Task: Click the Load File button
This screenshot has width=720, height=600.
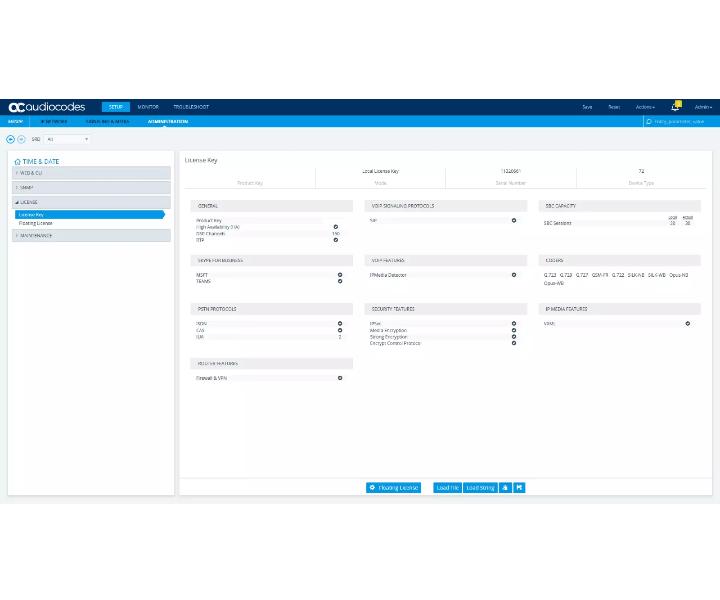Action: point(447,488)
